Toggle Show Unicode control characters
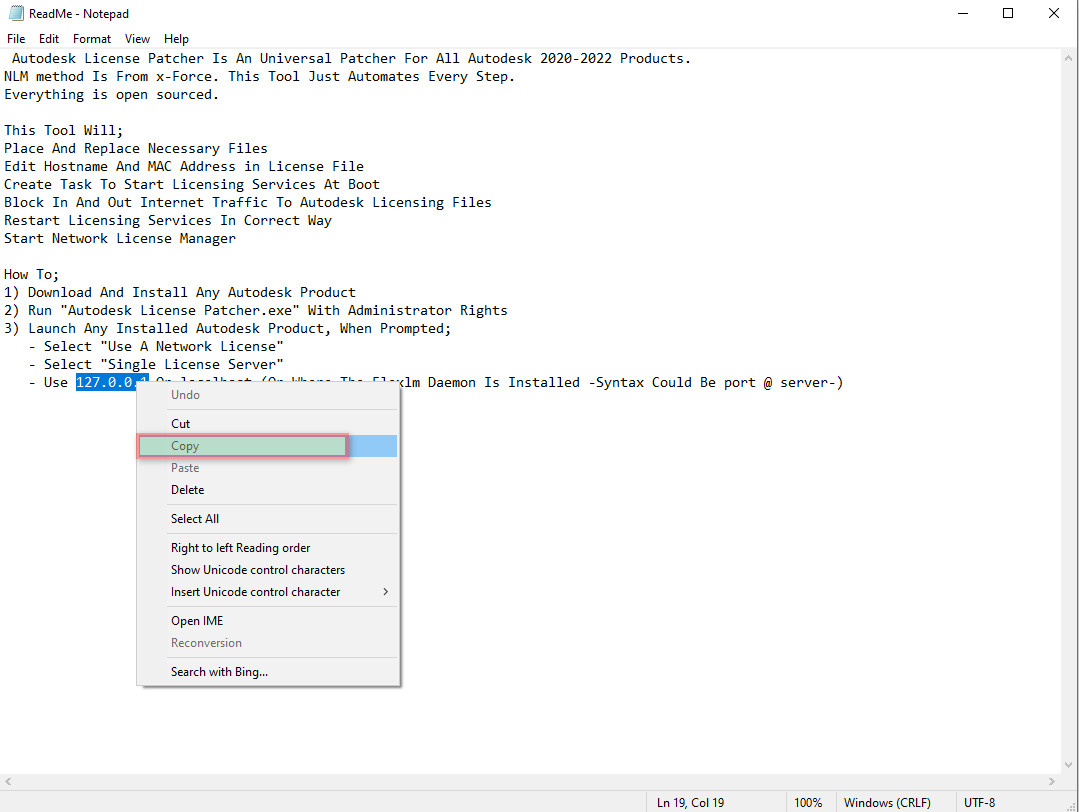 pos(257,570)
